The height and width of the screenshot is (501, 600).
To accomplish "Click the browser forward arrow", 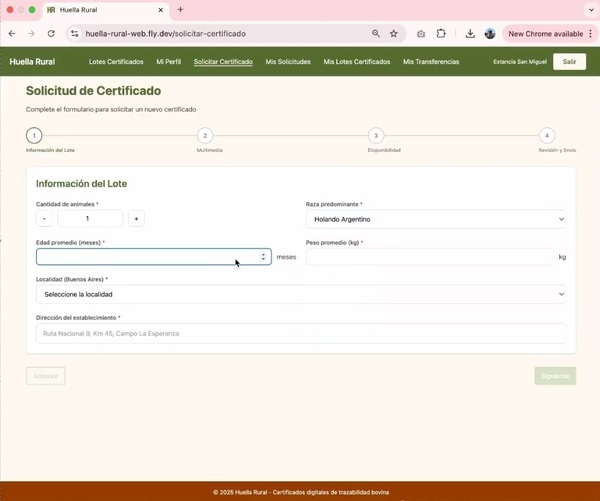I will [x=31, y=34].
